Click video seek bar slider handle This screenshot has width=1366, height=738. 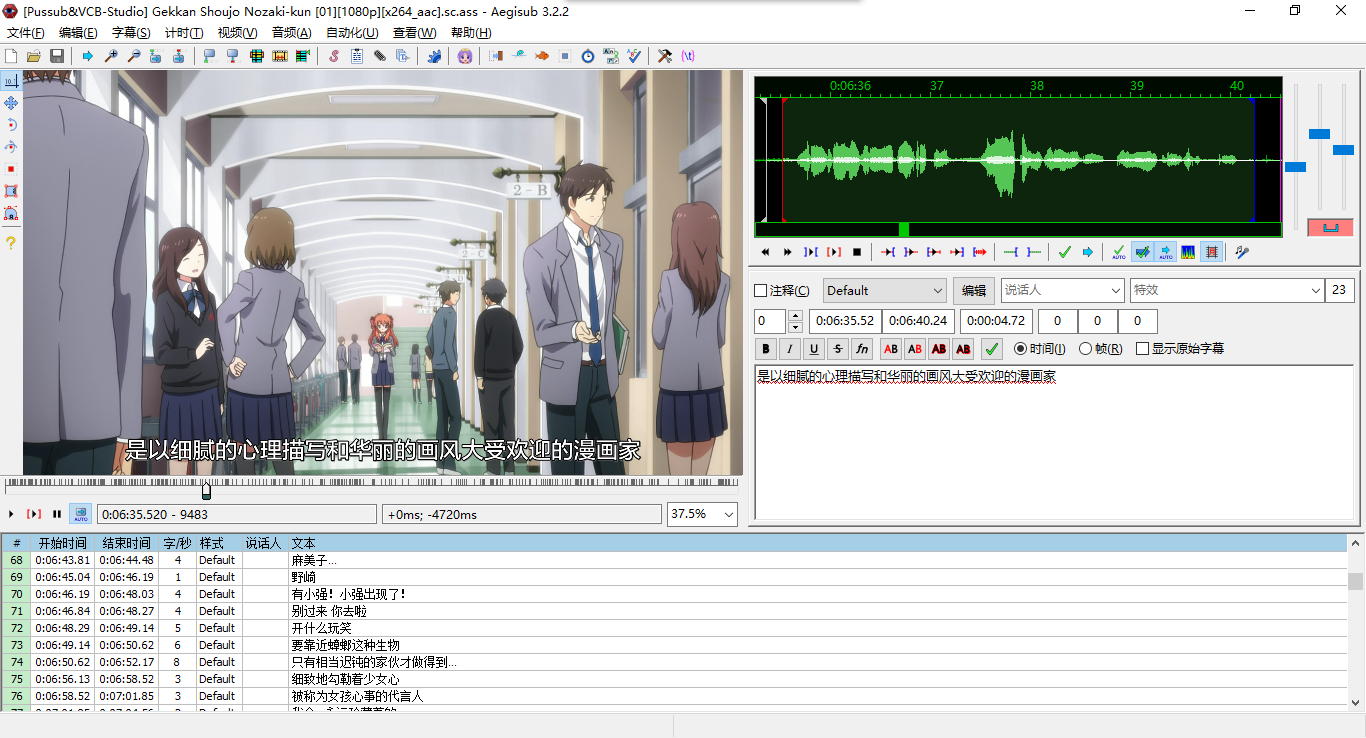(x=206, y=491)
